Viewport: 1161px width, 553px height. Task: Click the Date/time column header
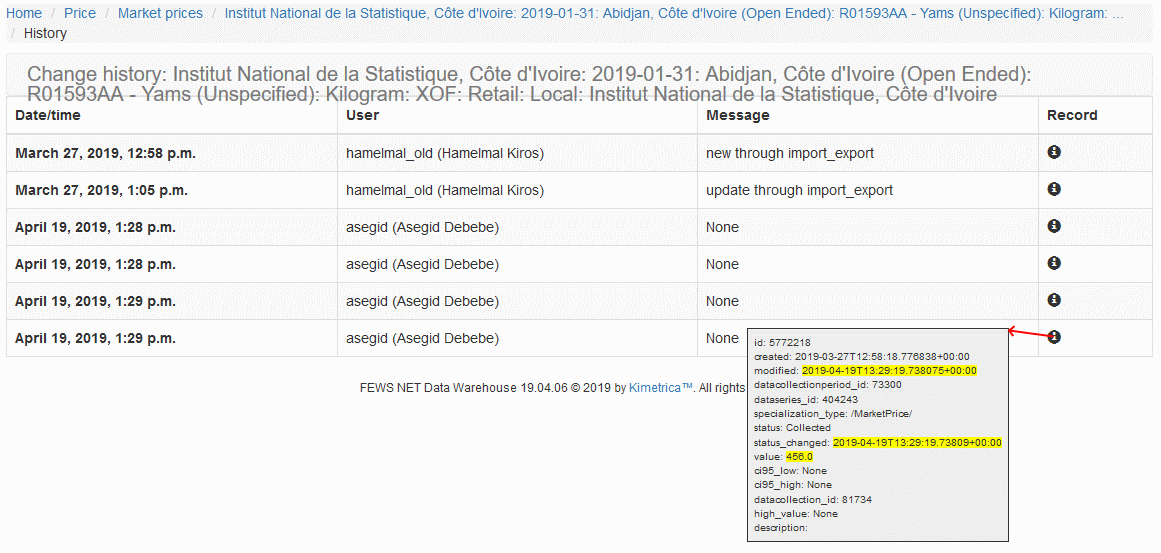[x=48, y=115]
